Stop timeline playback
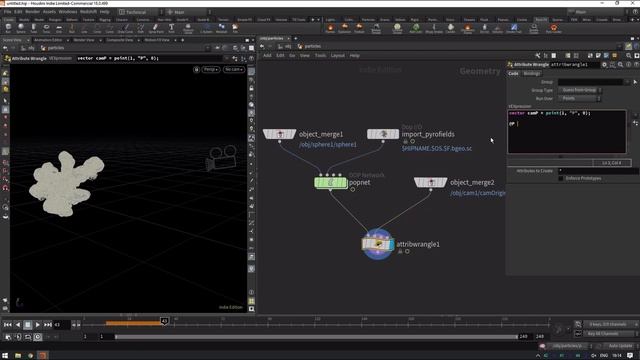The image size is (640, 360). point(27,325)
